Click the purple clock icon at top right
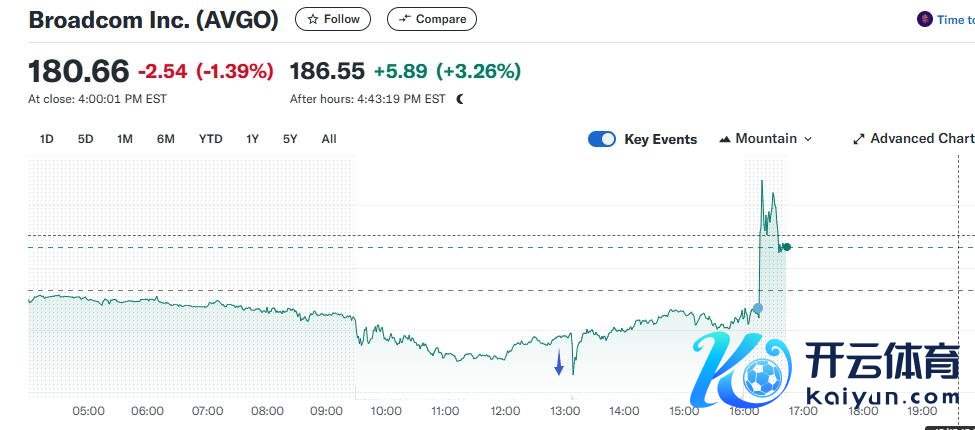 point(924,19)
